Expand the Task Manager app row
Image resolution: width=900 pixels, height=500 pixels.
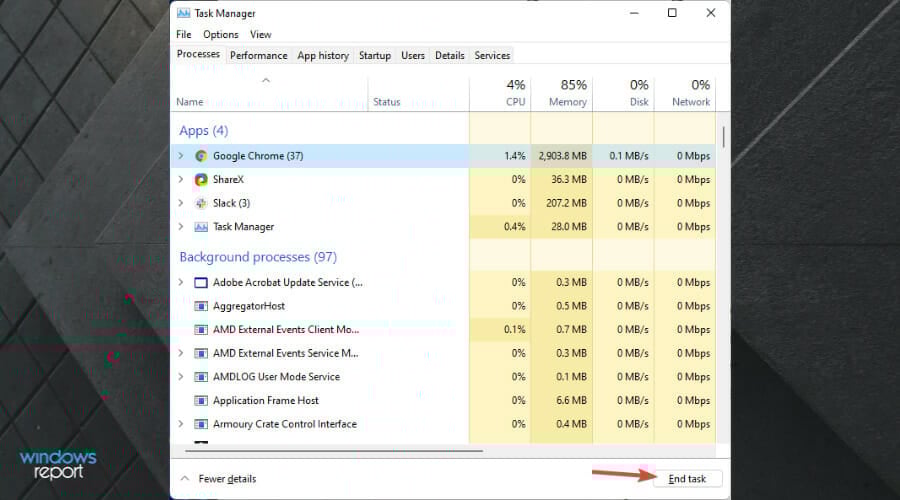click(181, 226)
